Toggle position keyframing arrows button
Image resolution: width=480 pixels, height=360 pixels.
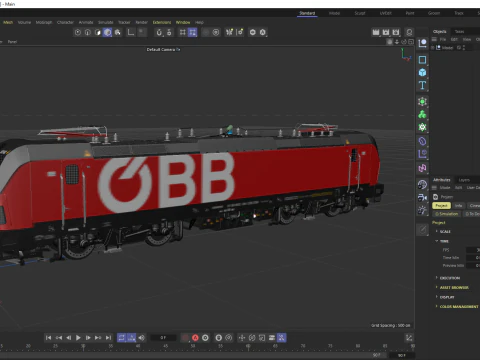(242, 338)
